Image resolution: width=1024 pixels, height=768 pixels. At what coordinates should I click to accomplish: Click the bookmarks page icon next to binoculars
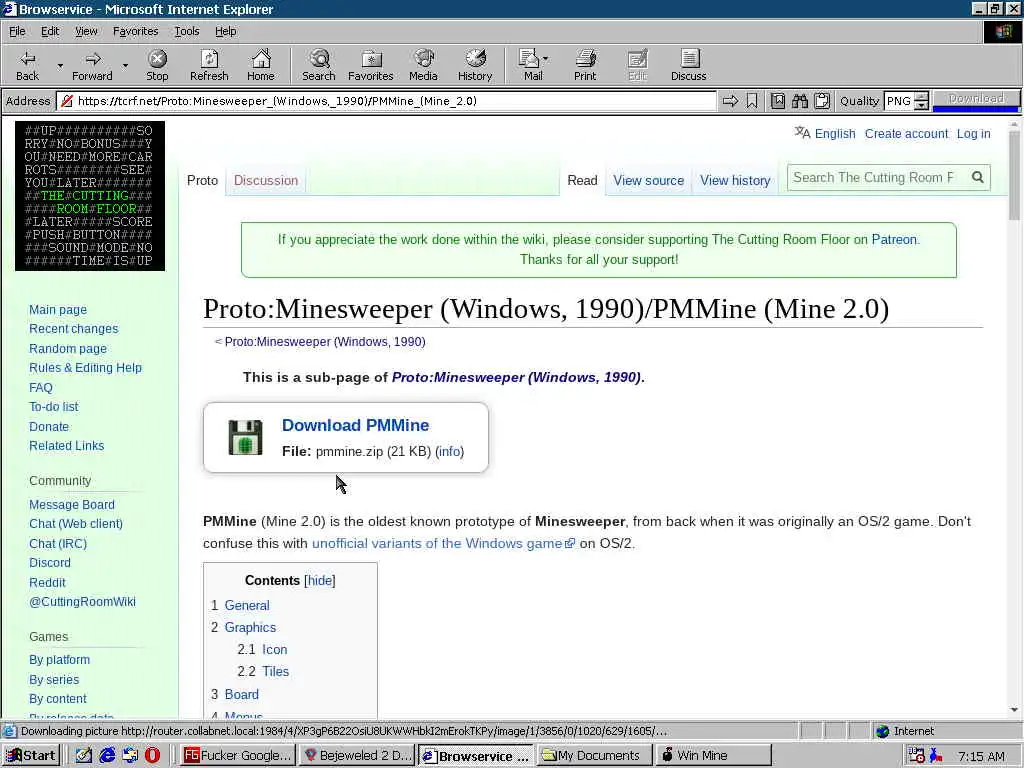point(777,101)
